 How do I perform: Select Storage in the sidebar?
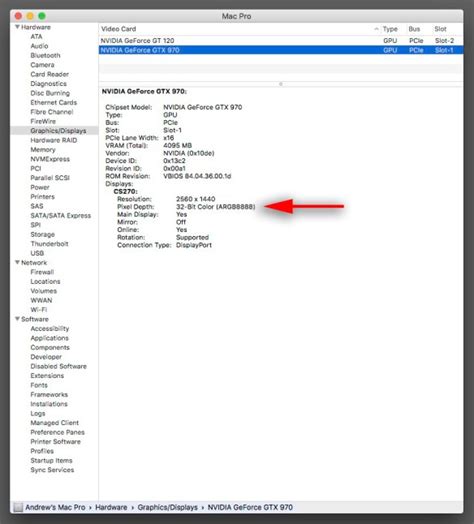pyautogui.click(x=43, y=234)
